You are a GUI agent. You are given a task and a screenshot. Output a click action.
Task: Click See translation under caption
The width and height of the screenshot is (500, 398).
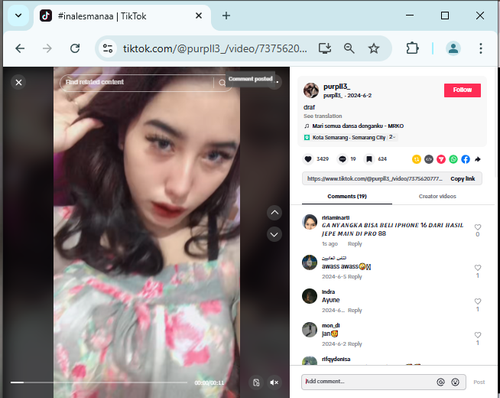[323, 116]
